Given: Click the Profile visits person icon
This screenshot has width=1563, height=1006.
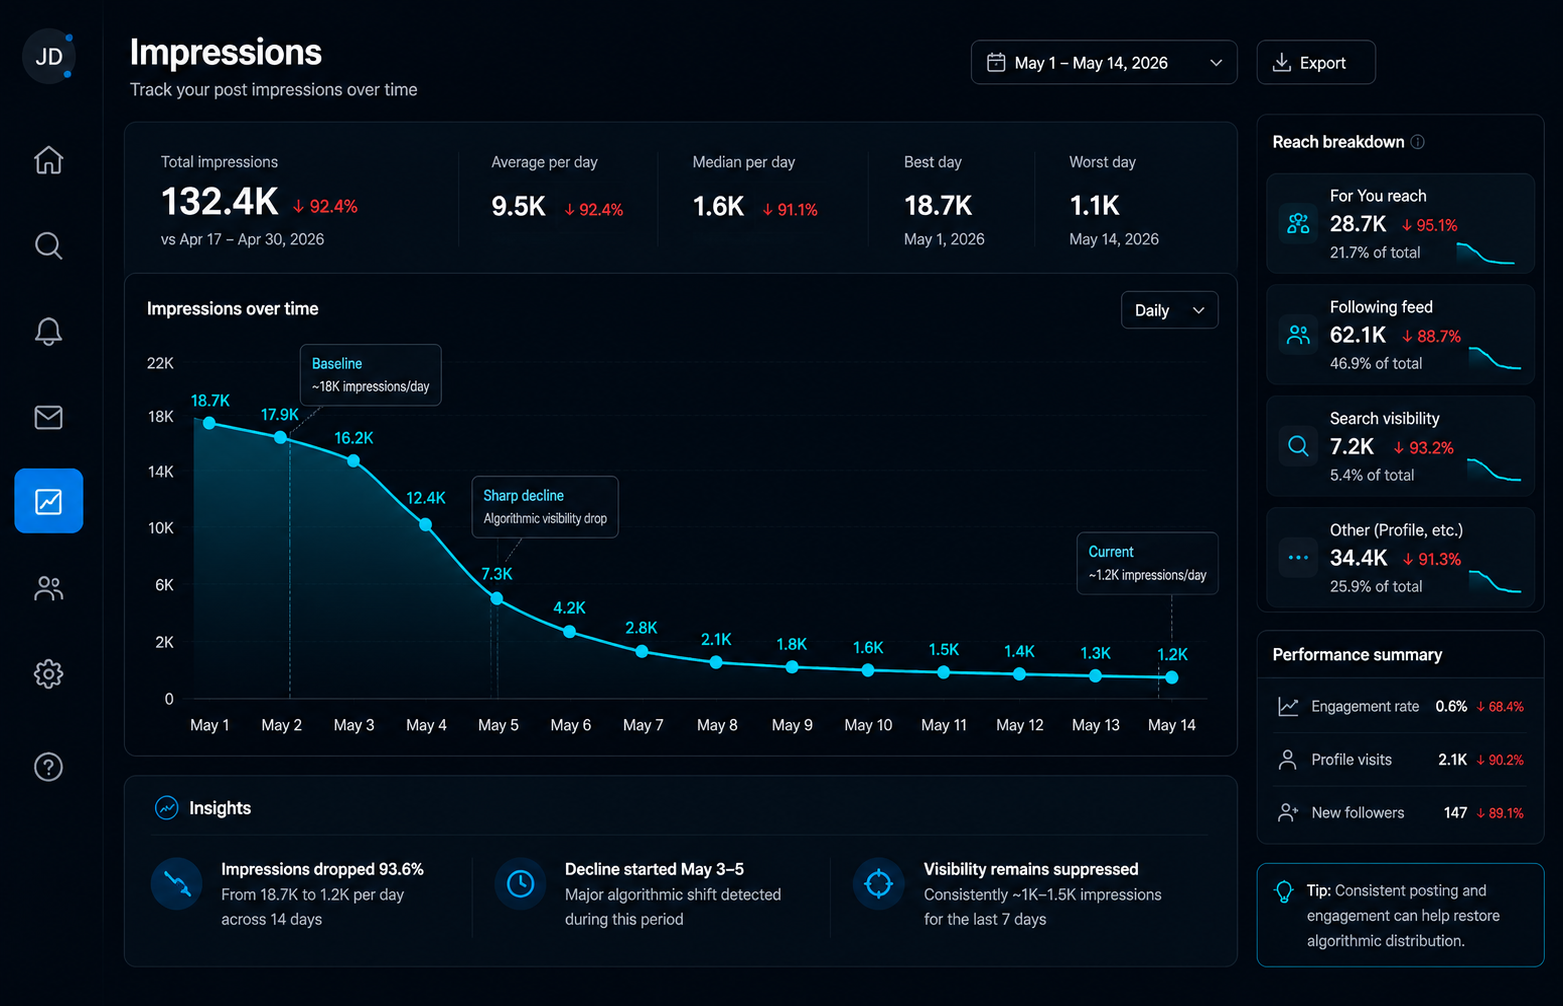Looking at the screenshot, I should pyautogui.click(x=1288, y=760).
